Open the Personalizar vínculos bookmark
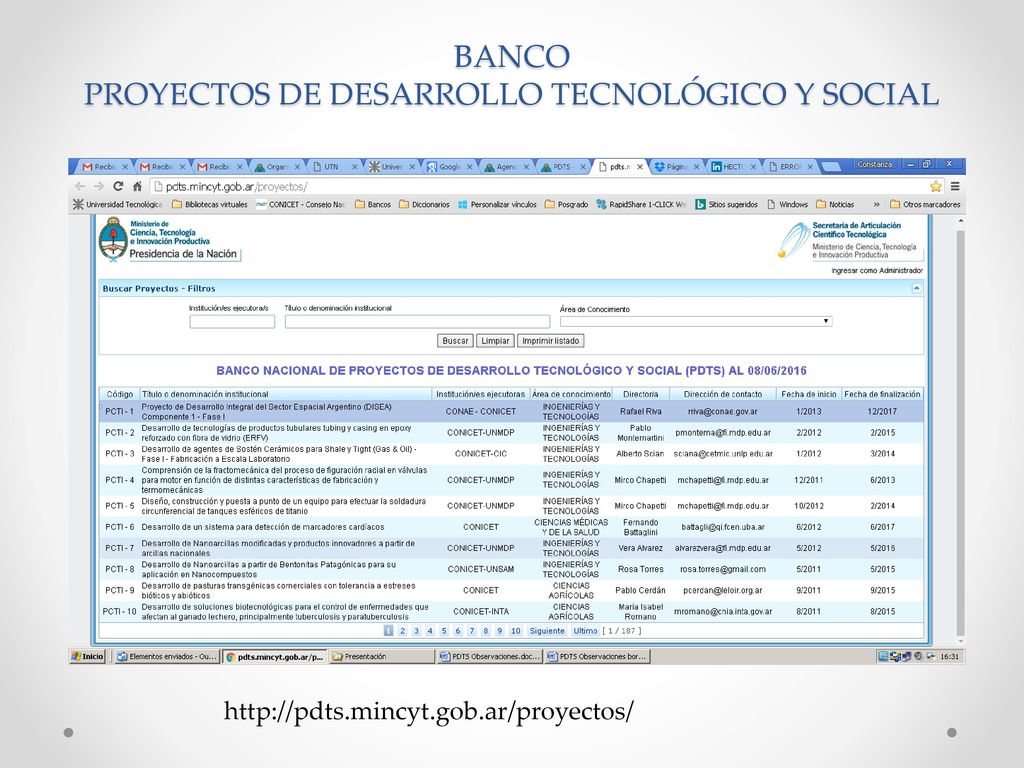The height and width of the screenshot is (768, 1024). click(x=497, y=204)
